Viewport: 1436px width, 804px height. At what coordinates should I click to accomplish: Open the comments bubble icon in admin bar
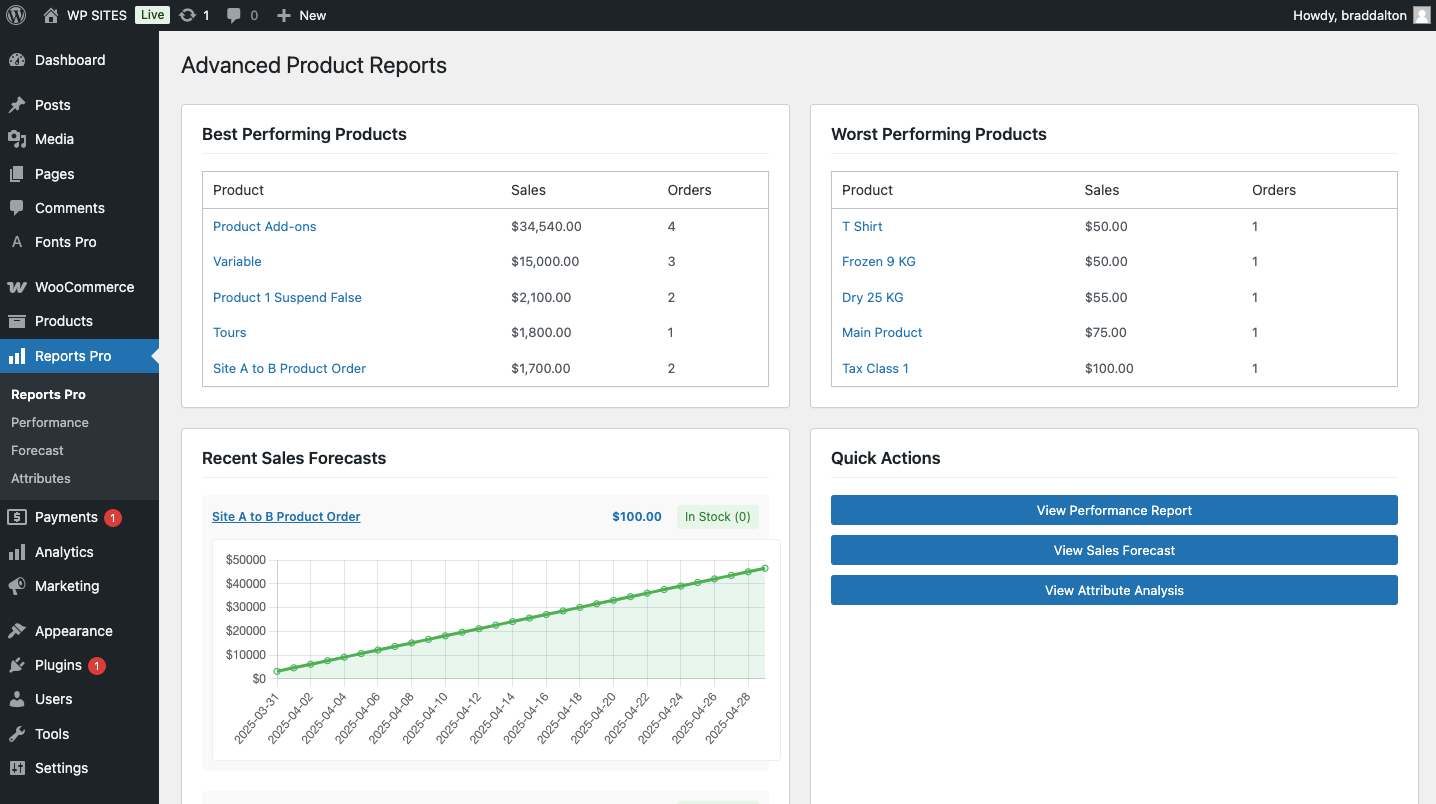pyautogui.click(x=234, y=15)
